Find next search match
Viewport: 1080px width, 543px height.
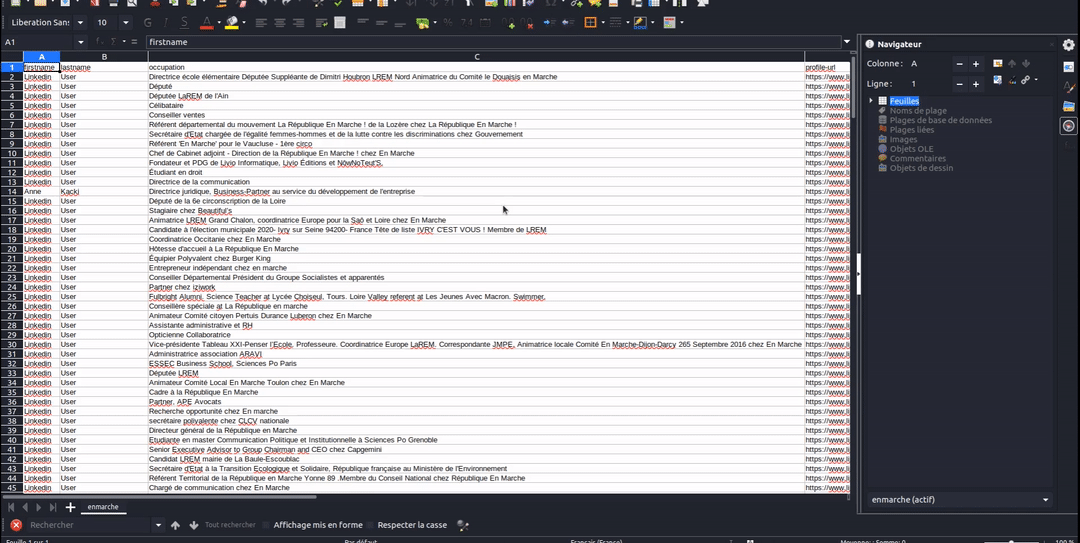coord(194,525)
